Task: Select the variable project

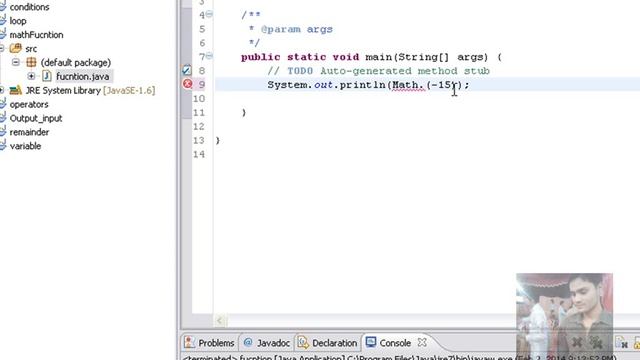Action: 25,146
